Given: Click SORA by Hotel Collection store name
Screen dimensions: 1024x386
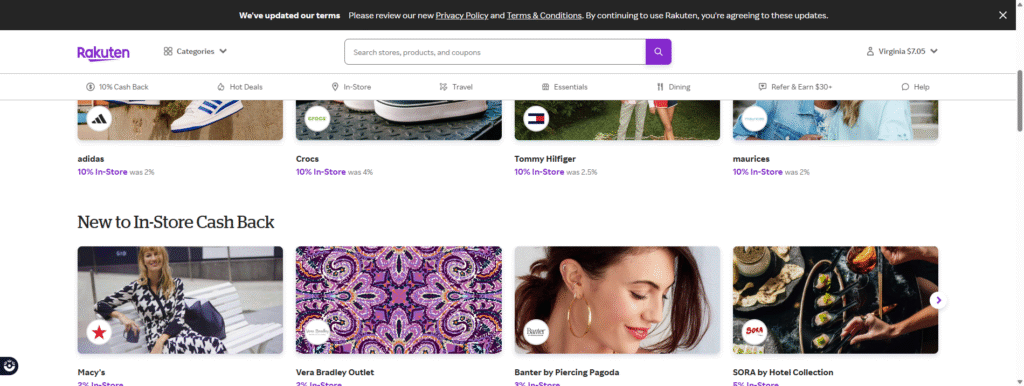Looking at the screenshot, I should point(783,372).
